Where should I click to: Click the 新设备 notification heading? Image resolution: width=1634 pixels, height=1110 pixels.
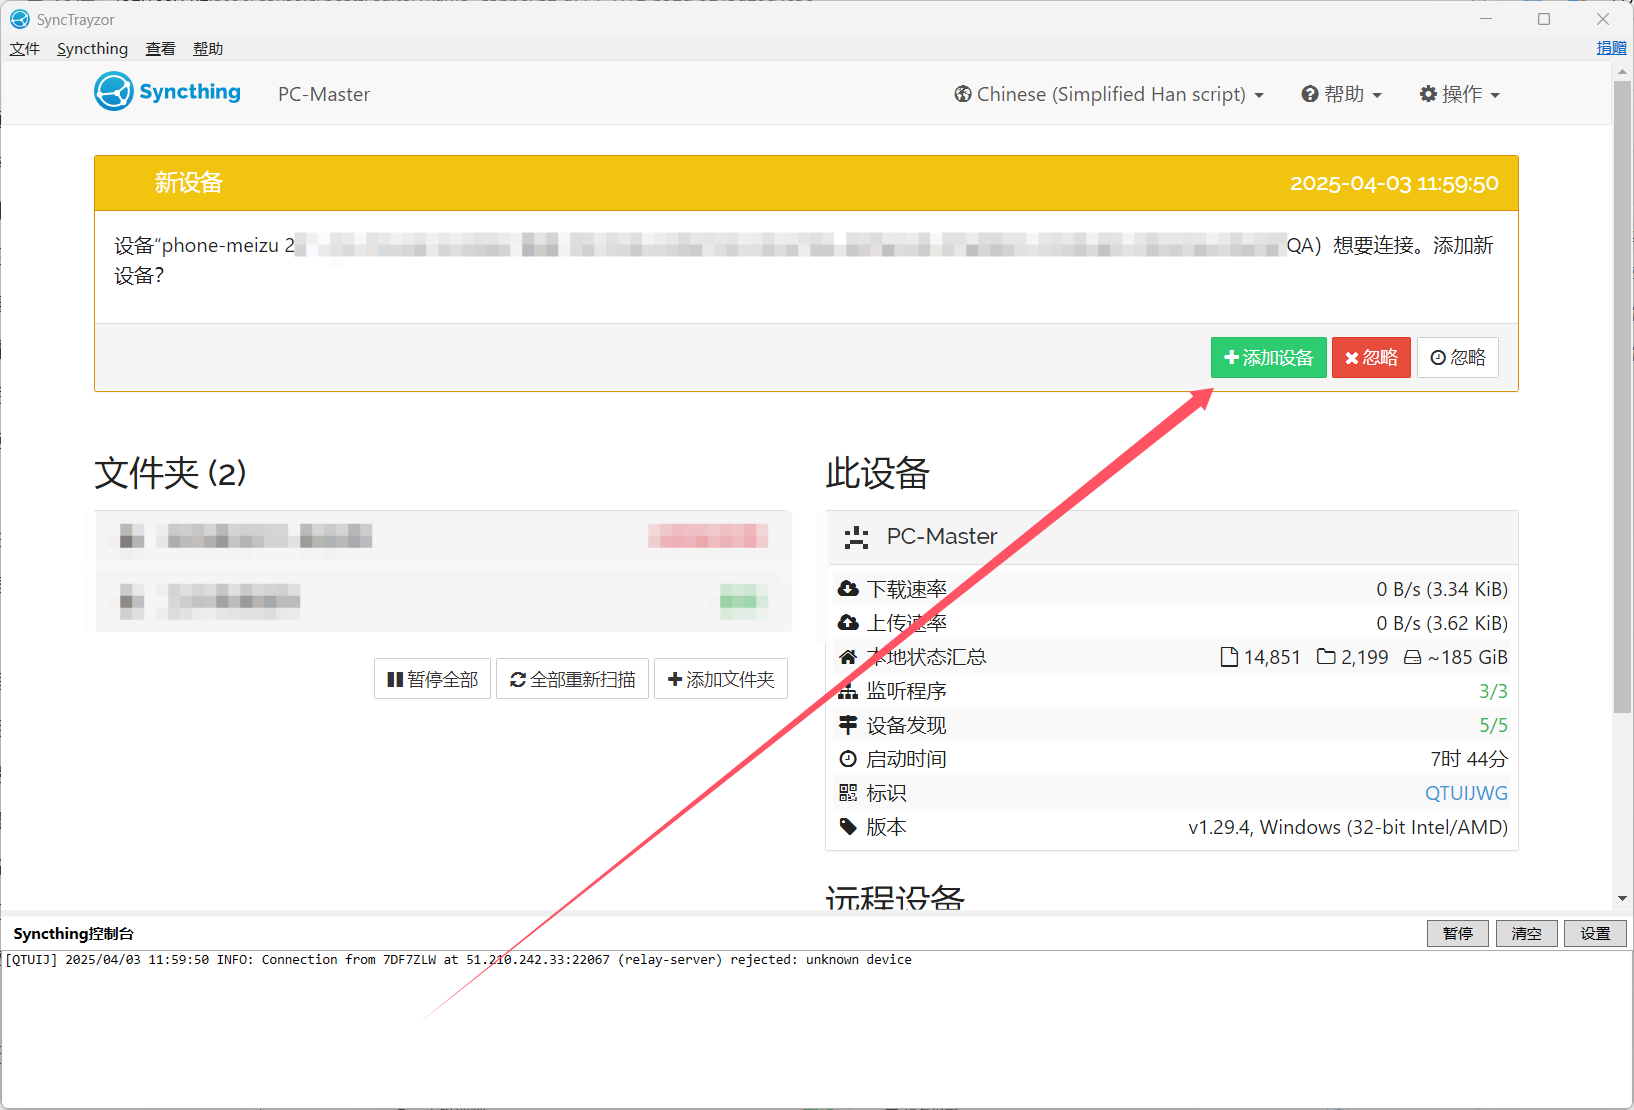tap(188, 183)
